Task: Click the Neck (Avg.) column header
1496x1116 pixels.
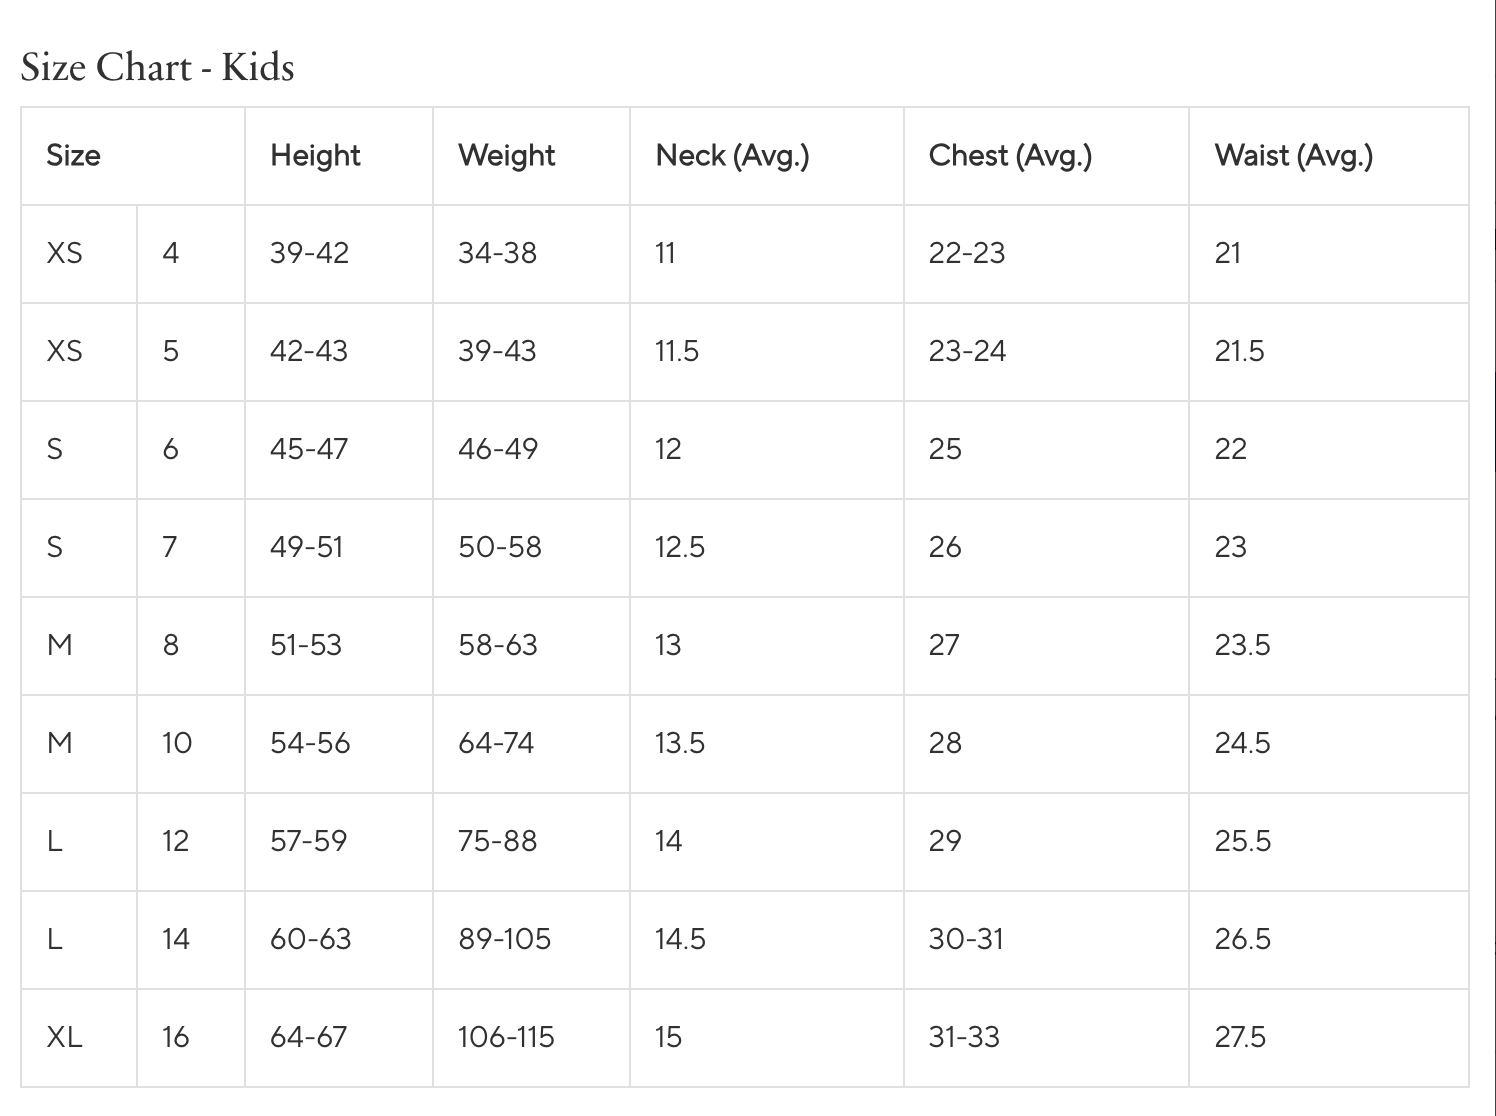Action: pyautogui.click(x=732, y=156)
